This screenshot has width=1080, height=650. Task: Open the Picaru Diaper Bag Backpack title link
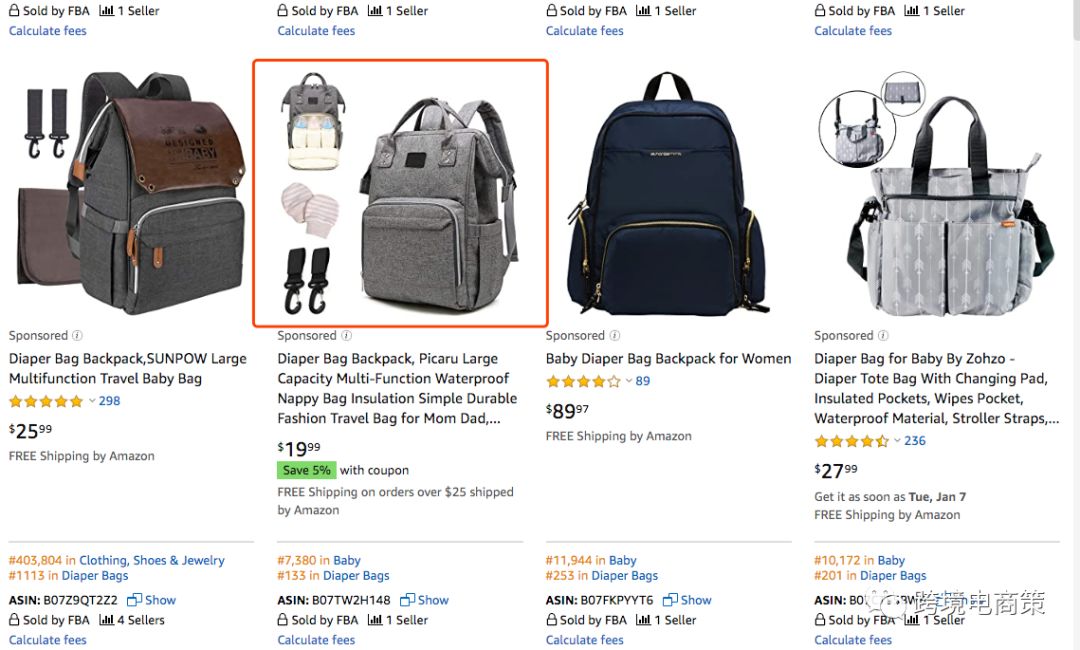[396, 388]
